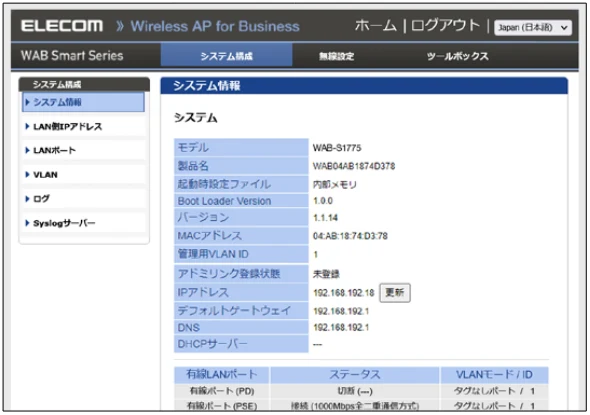The width and height of the screenshot is (590, 415).
Task: Click the 更新 button next to IP address
Action: pyautogui.click(x=395, y=293)
